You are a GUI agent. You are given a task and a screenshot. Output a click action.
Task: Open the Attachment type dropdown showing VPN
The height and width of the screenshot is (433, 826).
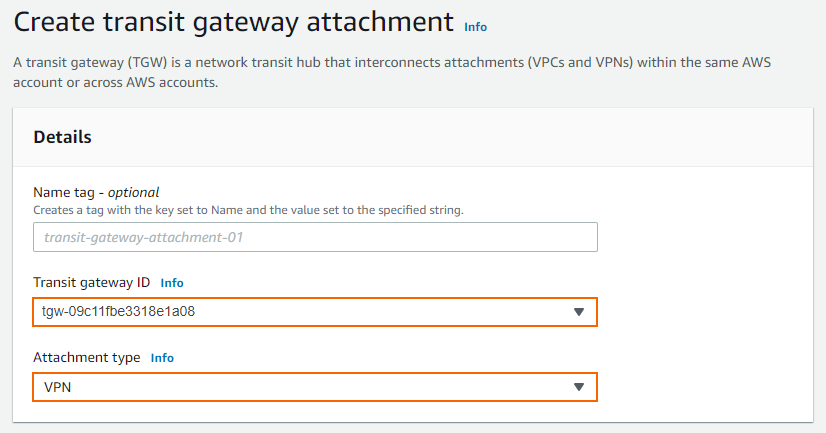(315, 387)
